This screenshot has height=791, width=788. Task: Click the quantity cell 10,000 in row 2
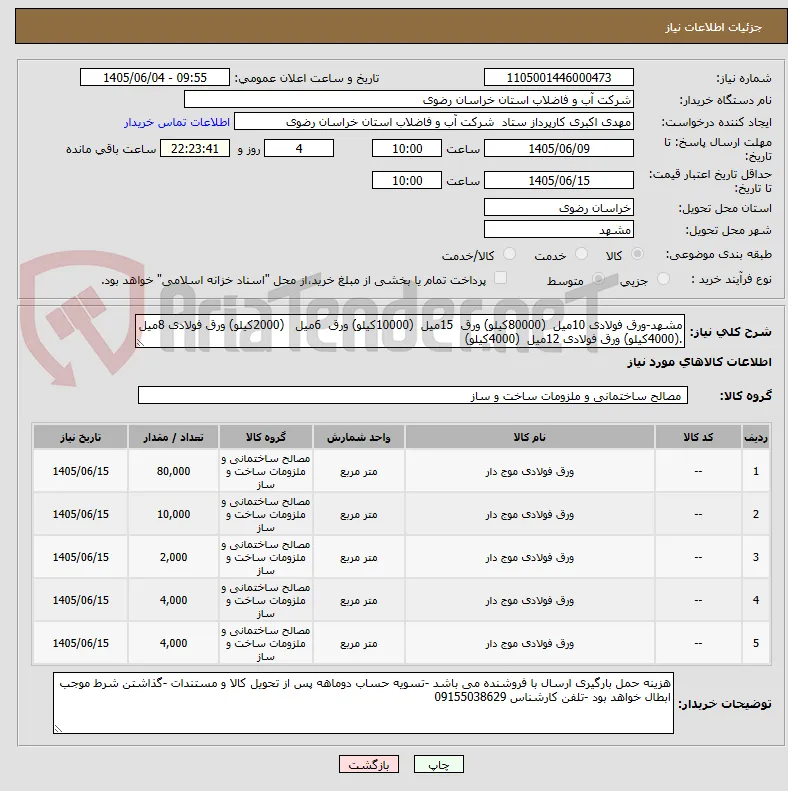click(173, 514)
